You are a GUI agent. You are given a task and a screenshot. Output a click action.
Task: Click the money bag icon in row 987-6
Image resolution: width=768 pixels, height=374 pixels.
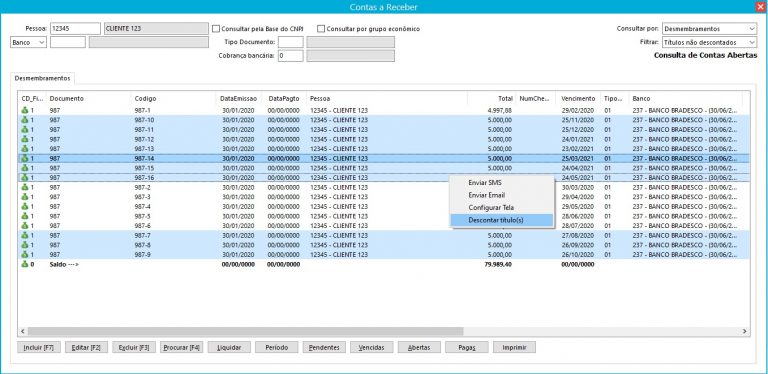[25, 226]
